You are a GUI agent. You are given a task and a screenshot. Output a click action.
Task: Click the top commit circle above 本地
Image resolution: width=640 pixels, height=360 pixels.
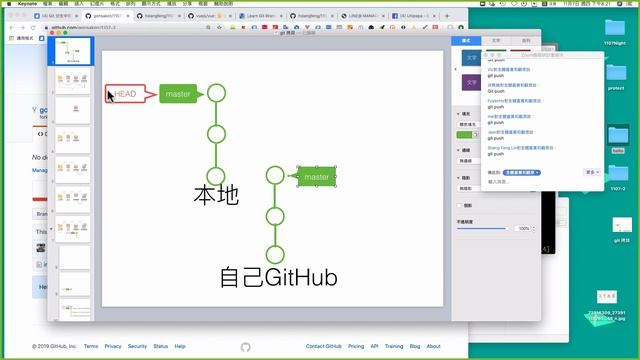pos(216,93)
